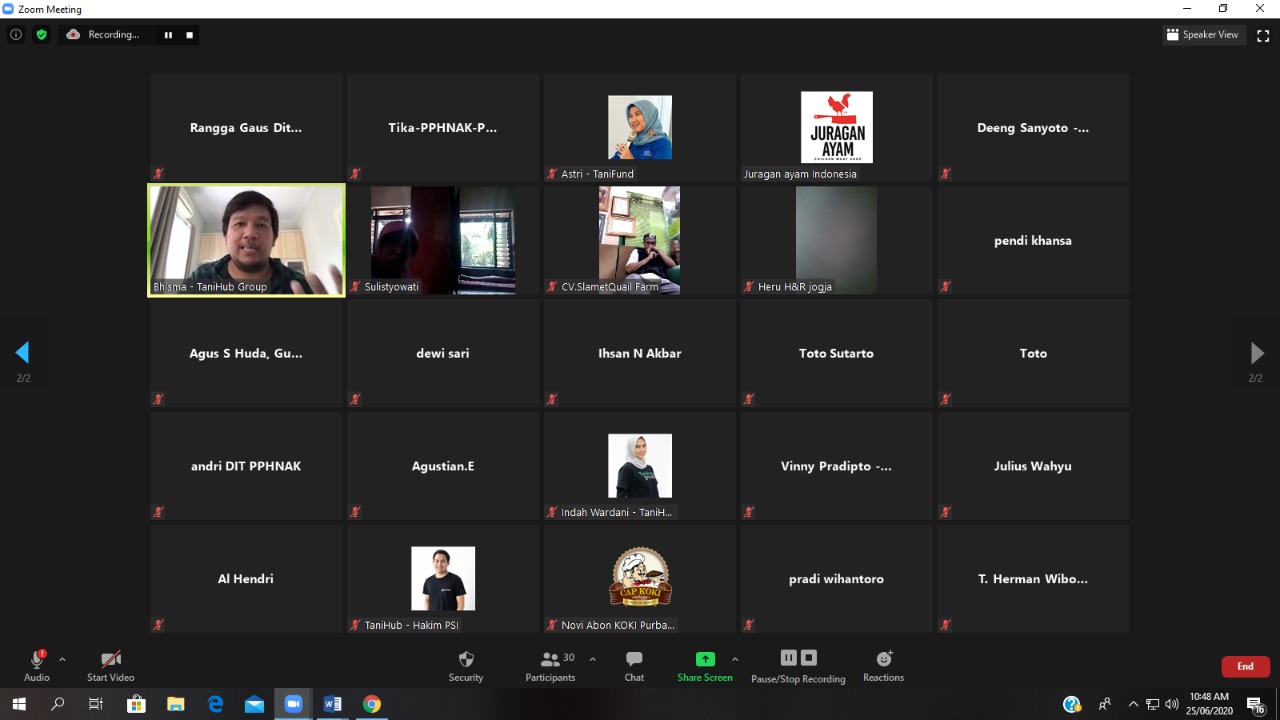Open the Reactions menu
1280x720 pixels.
(883, 665)
